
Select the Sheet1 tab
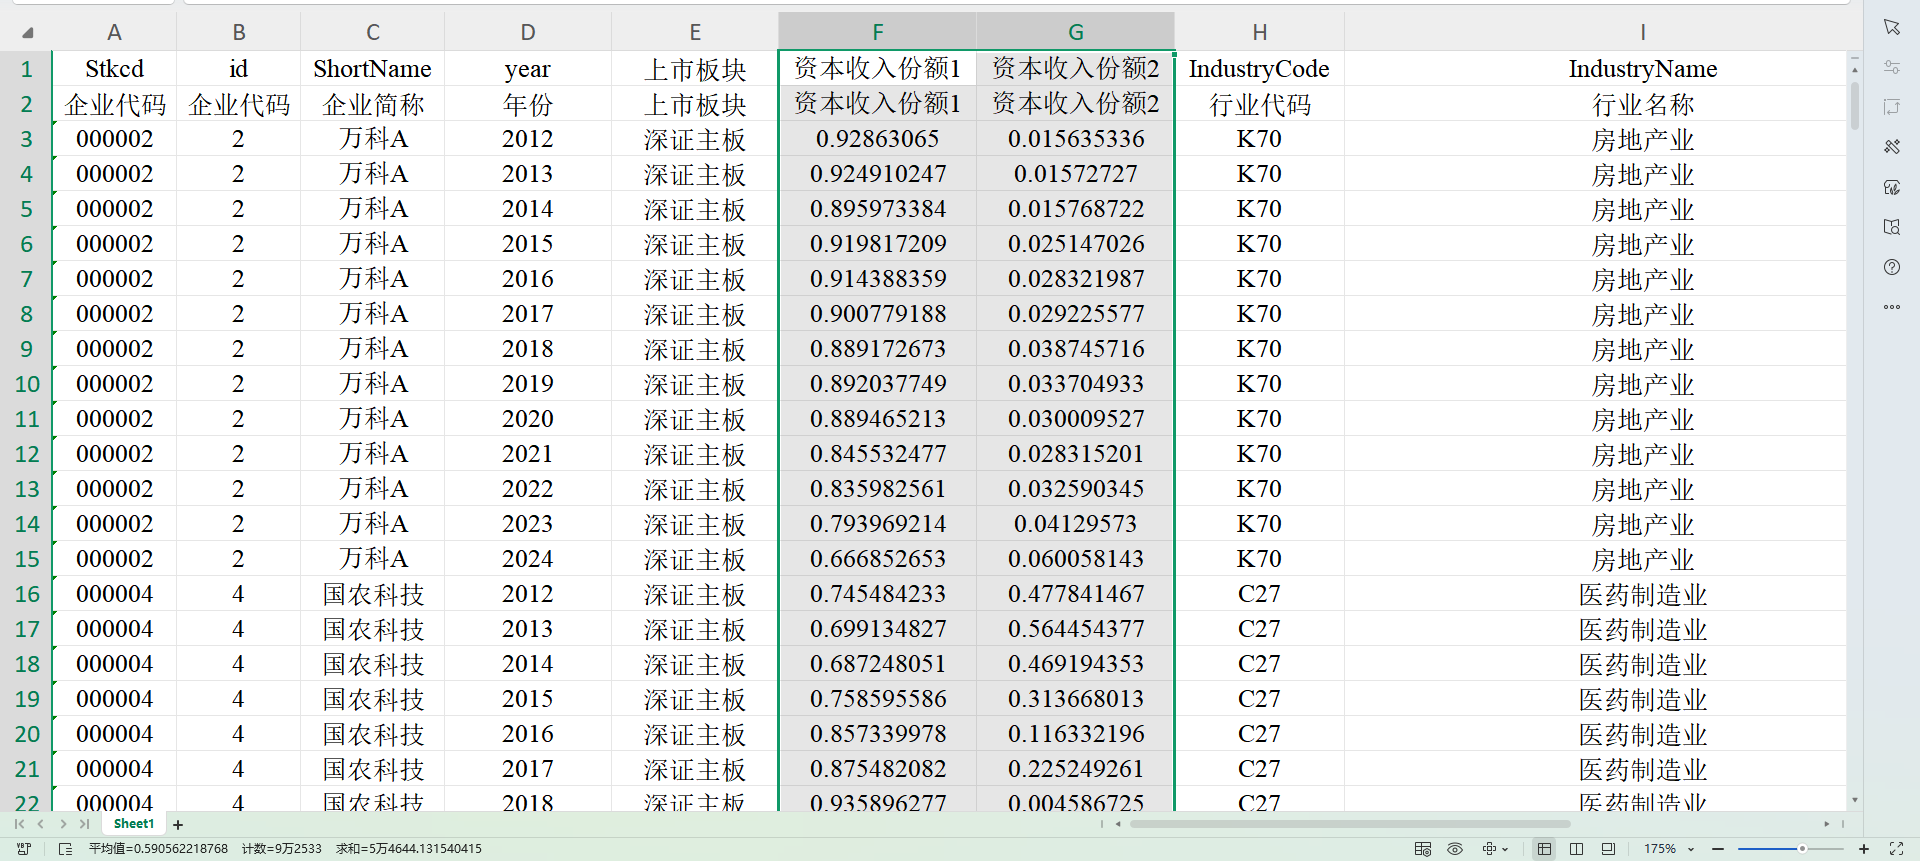point(134,824)
